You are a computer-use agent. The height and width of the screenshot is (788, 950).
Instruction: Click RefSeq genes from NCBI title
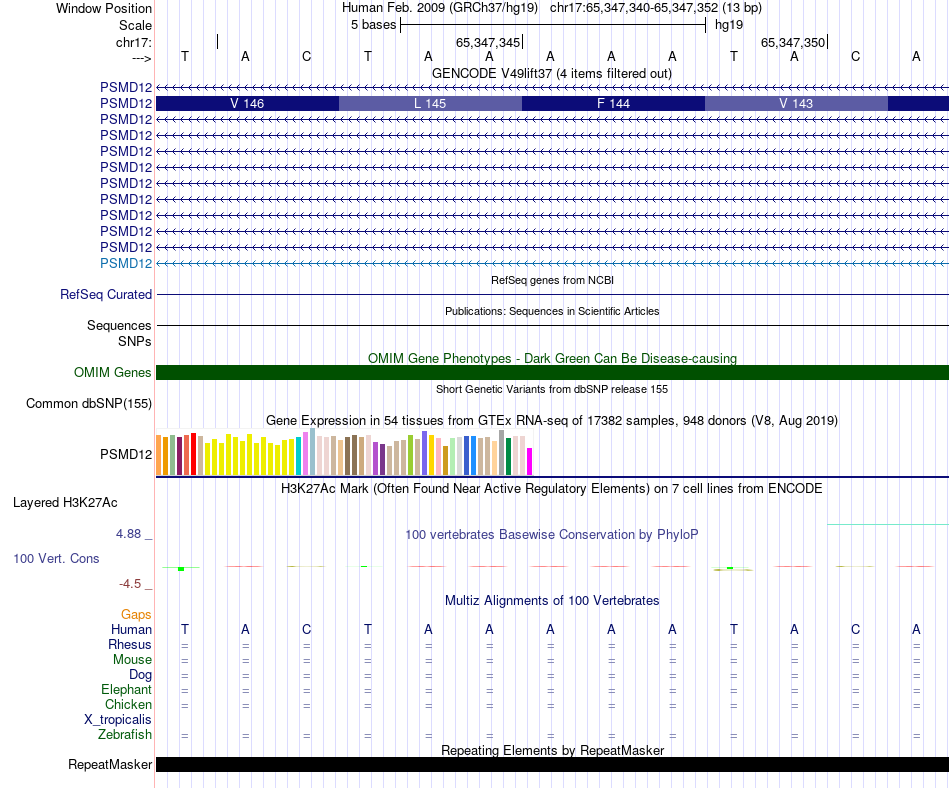tap(553, 280)
